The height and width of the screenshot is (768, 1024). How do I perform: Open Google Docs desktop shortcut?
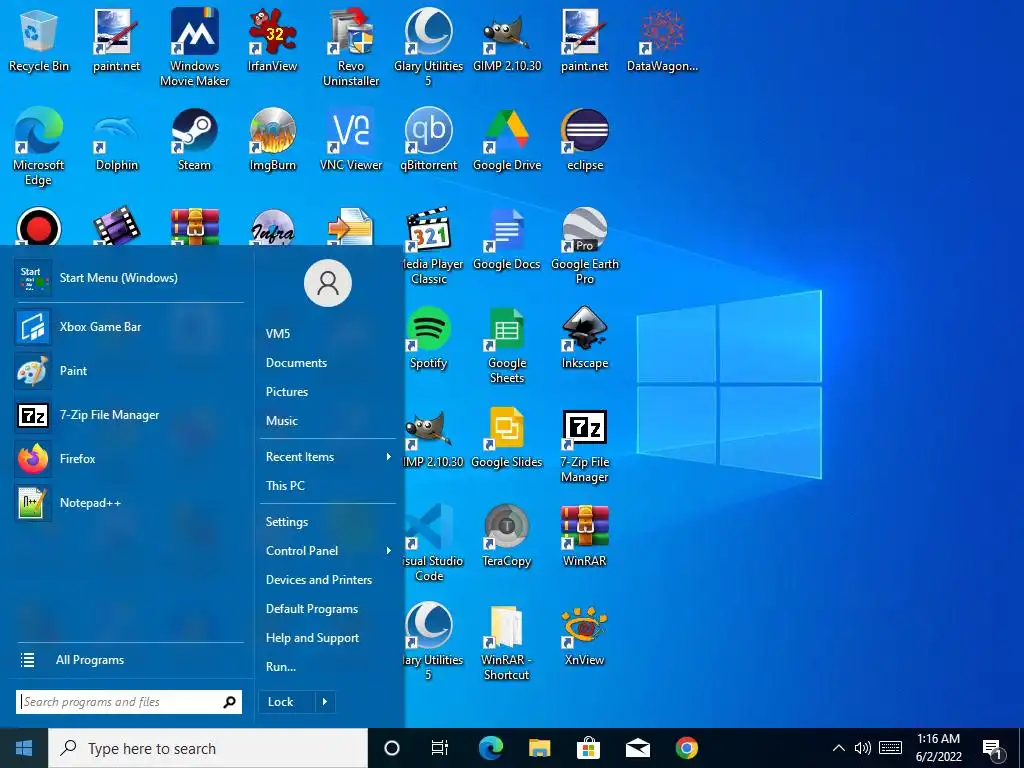[507, 239]
